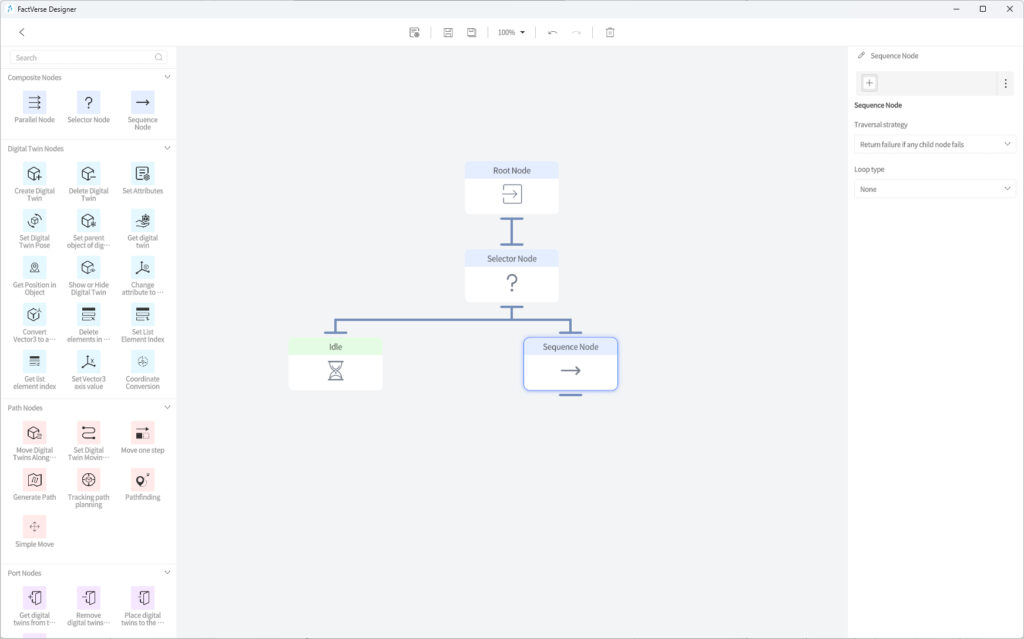This screenshot has width=1024, height=639.
Task: Click the save-as toolbar icon with gear
Action: click(414, 33)
